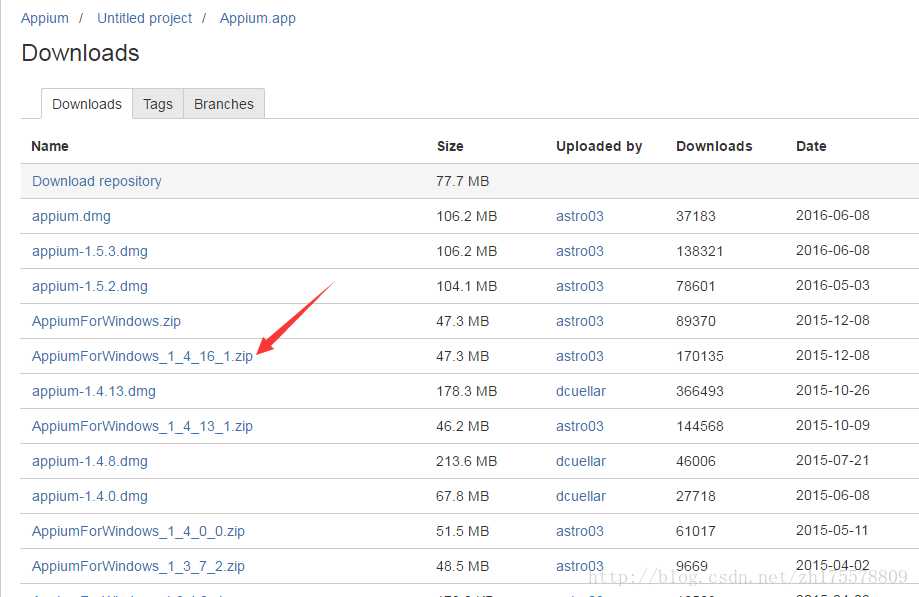Click the 104.1 MB size cell
The height and width of the screenshot is (597, 919).
[467, 286]
